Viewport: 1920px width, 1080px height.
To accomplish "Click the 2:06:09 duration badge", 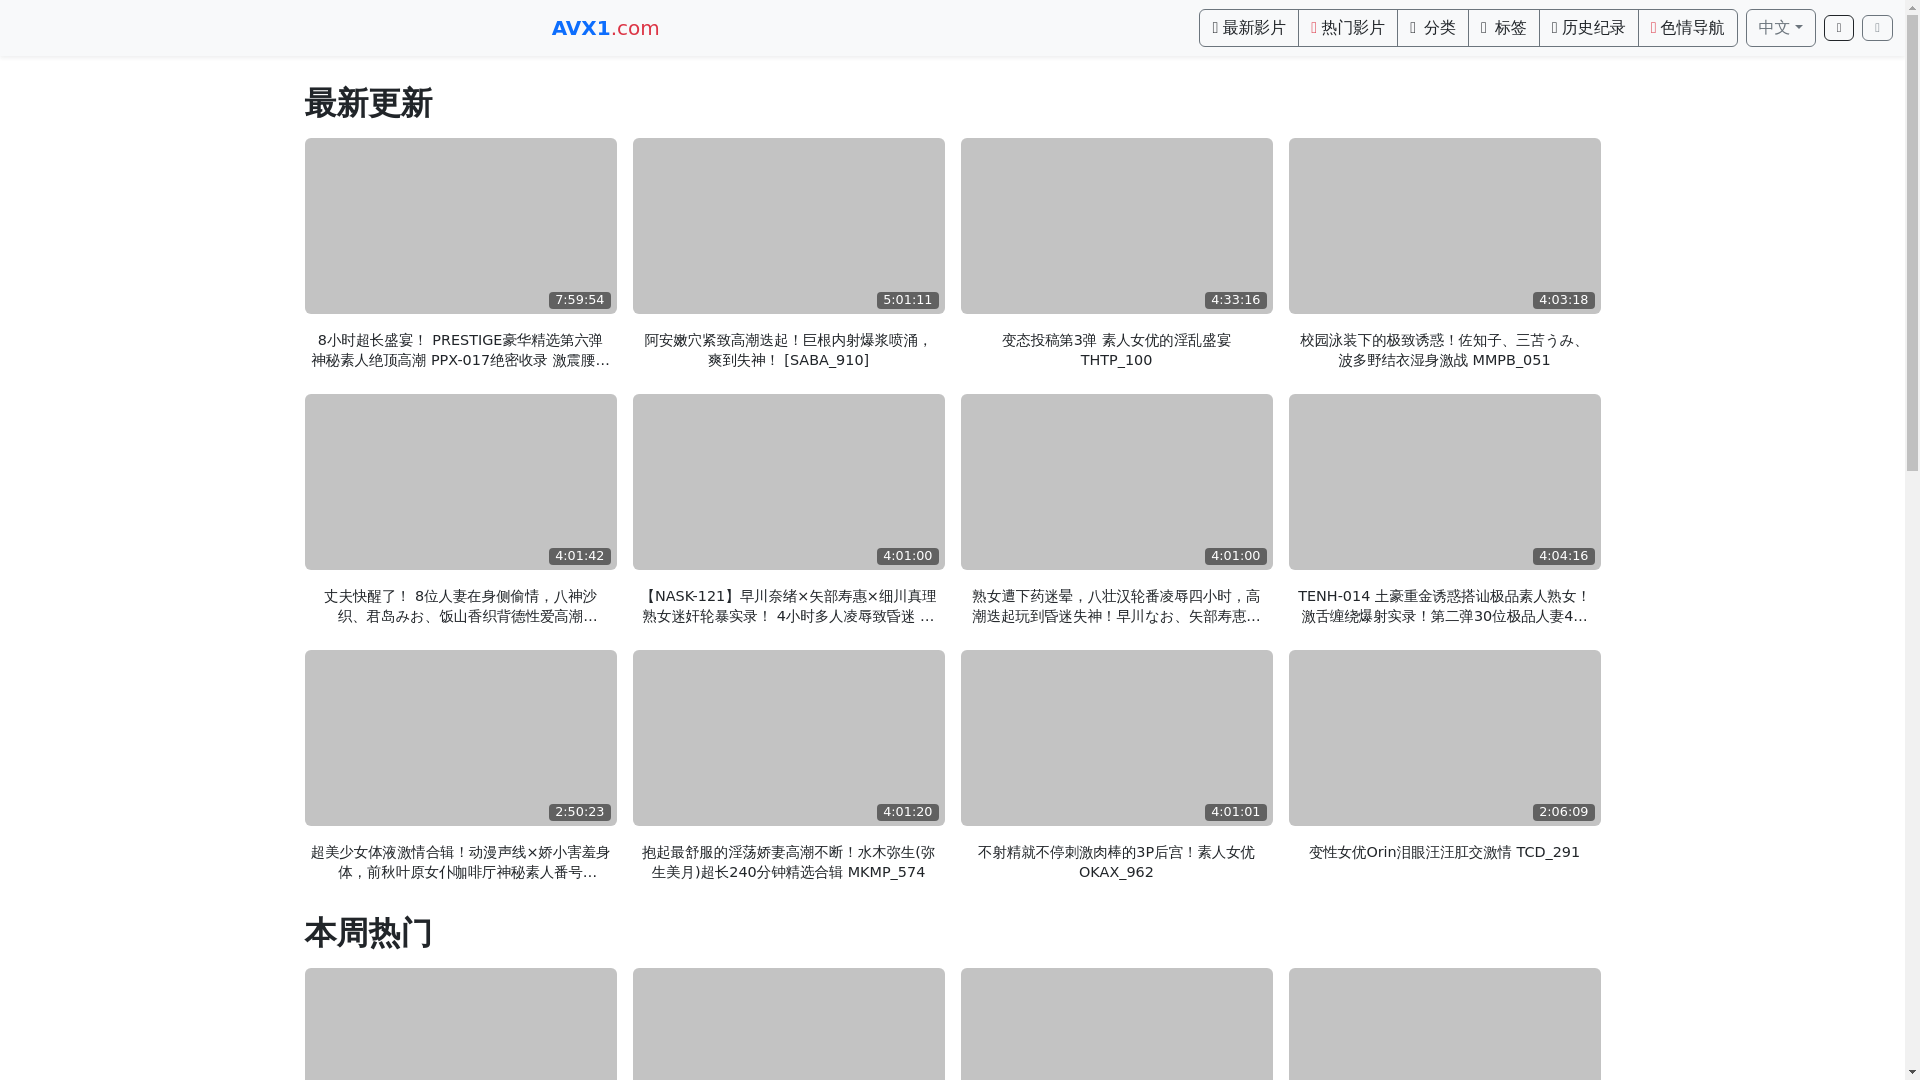I will click(x=1563, y=812).
